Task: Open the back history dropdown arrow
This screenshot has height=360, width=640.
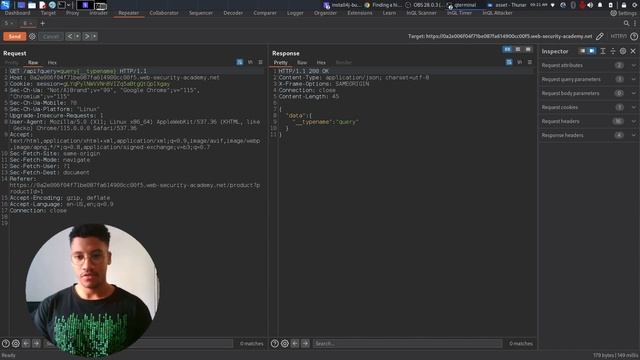Action: 77,36
